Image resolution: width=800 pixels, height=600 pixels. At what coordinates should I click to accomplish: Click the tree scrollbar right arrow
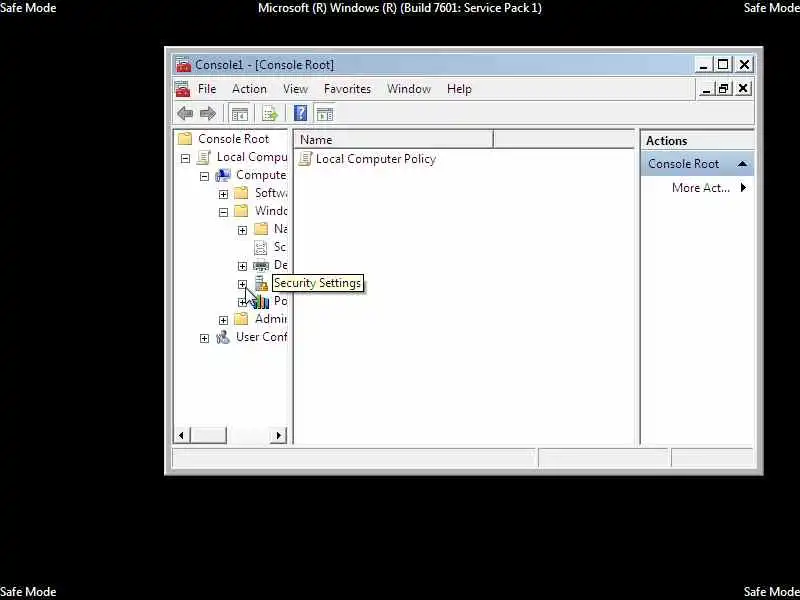click(279, 435)
